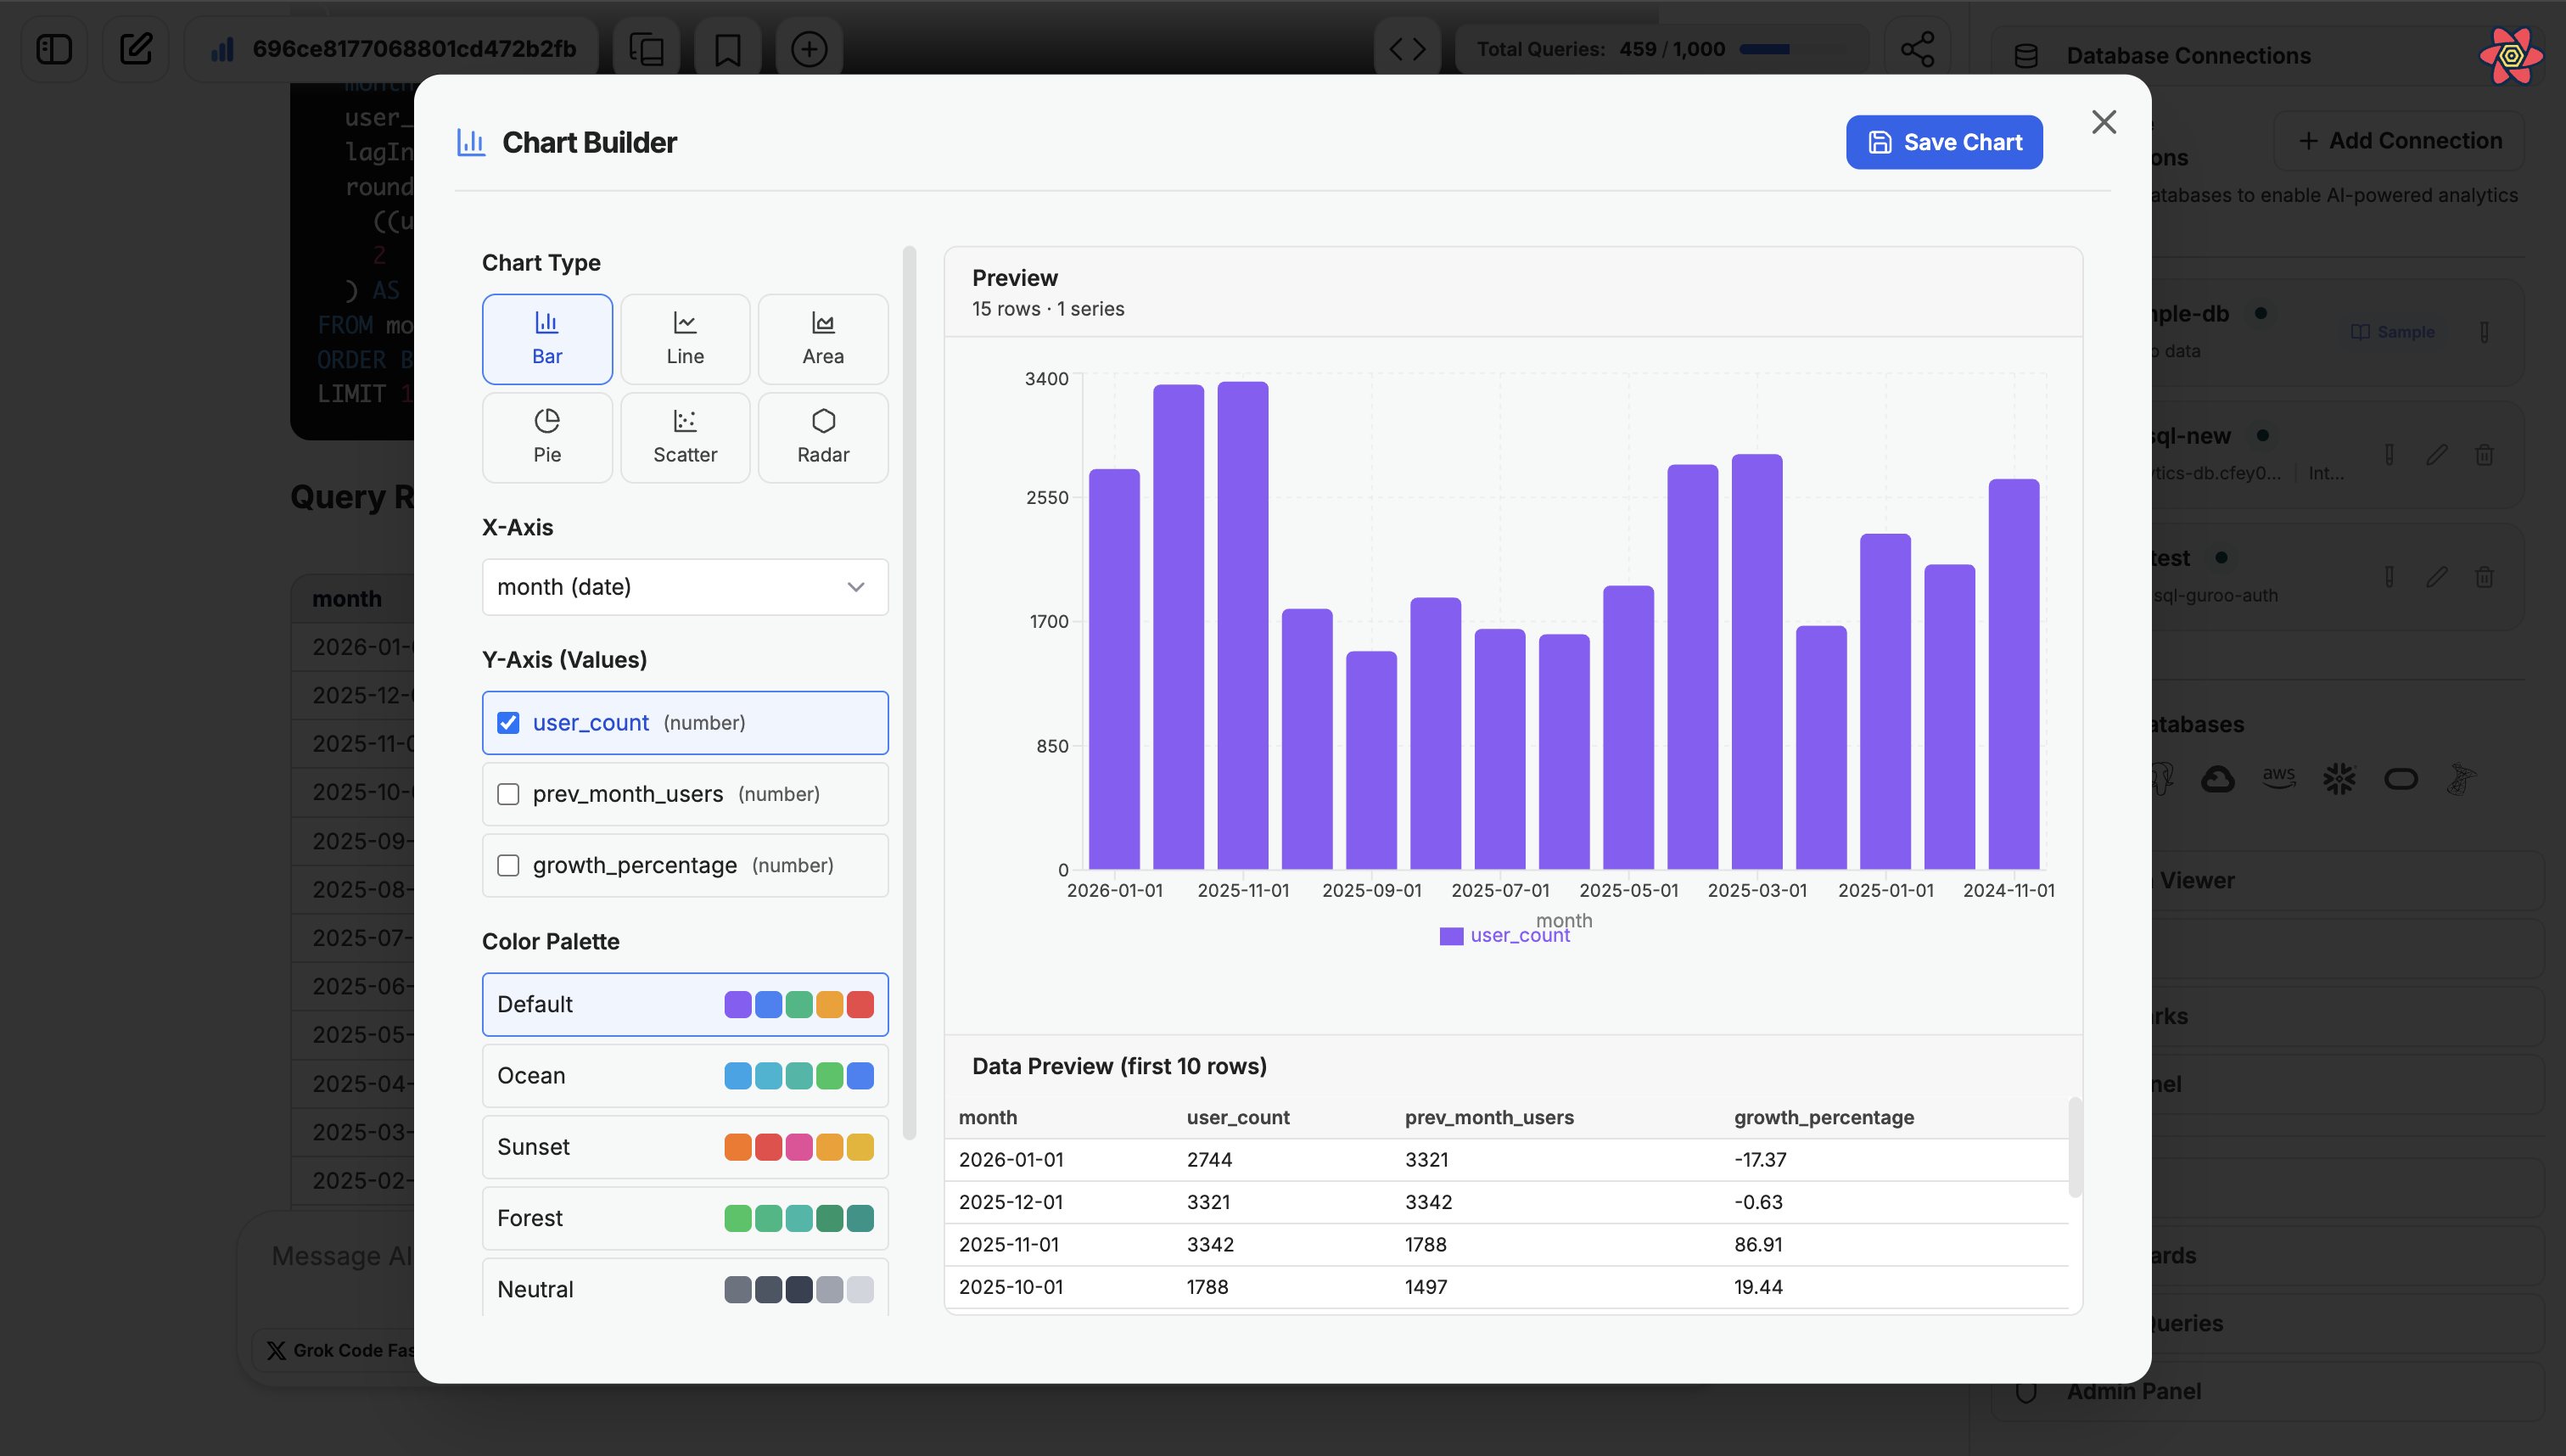
Task: Toggle the sidebar panel icon
Action: pyautogui.click(x=54, y=48)
